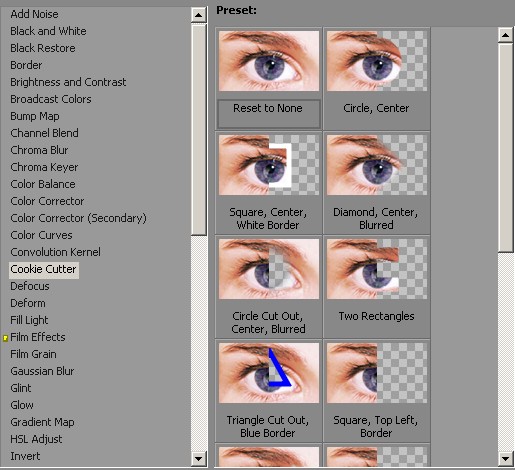This screenshot has height=470, width=515.
Task: Choose Broadcast Colors from the list
Action: coord(51,99)
